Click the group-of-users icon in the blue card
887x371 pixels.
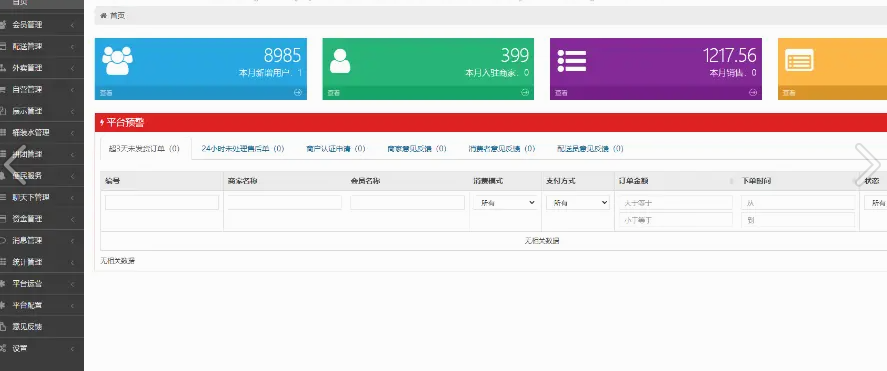(117, 61)
